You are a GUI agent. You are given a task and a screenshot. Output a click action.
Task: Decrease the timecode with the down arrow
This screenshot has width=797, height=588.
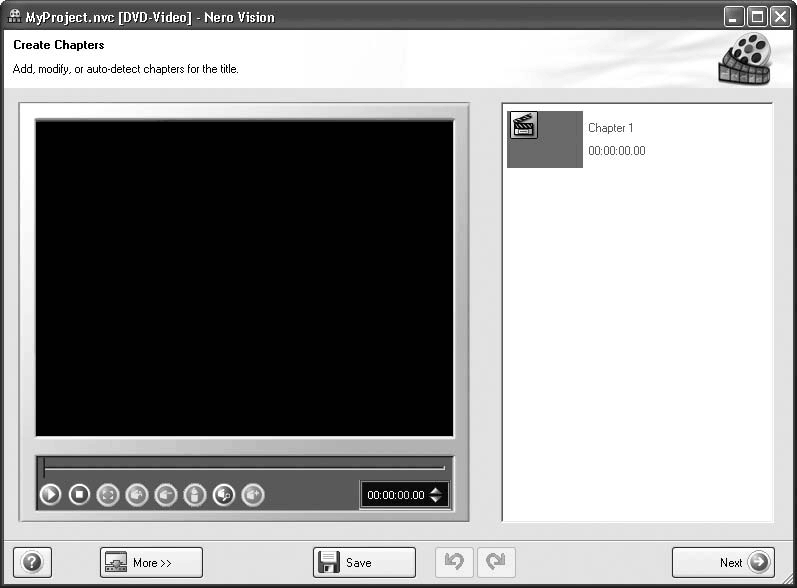click(x=435, y=500)
